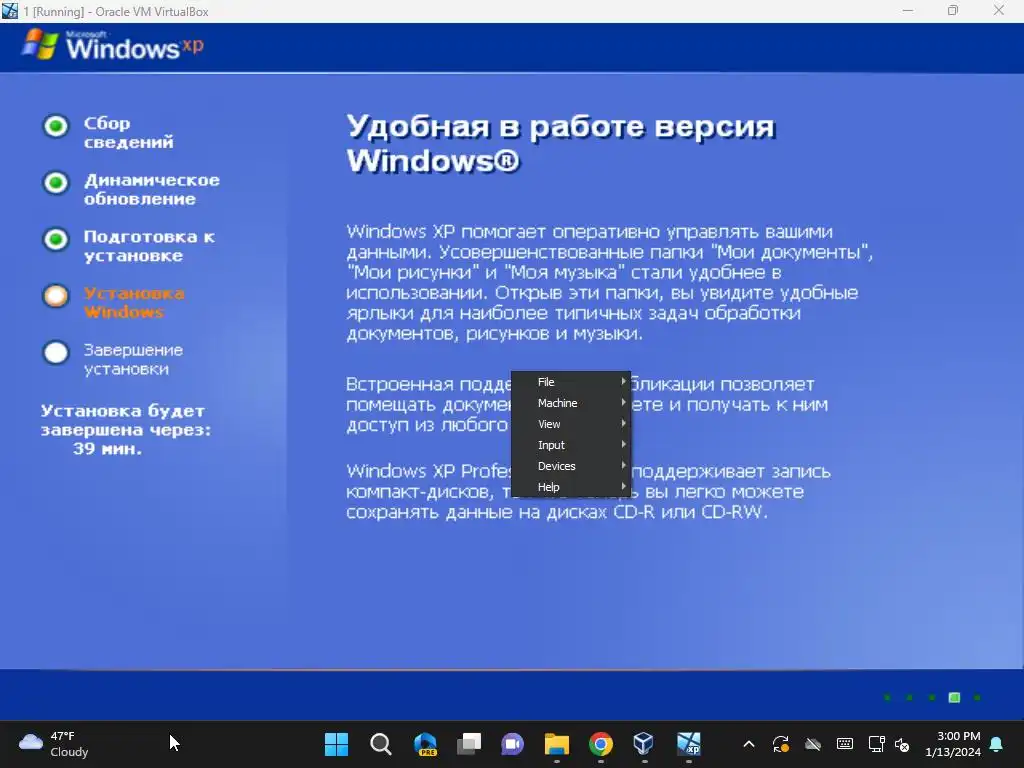Switch to the XP VM taskbar icon
Screen dimensions: 1024x768
pos(688,744)
